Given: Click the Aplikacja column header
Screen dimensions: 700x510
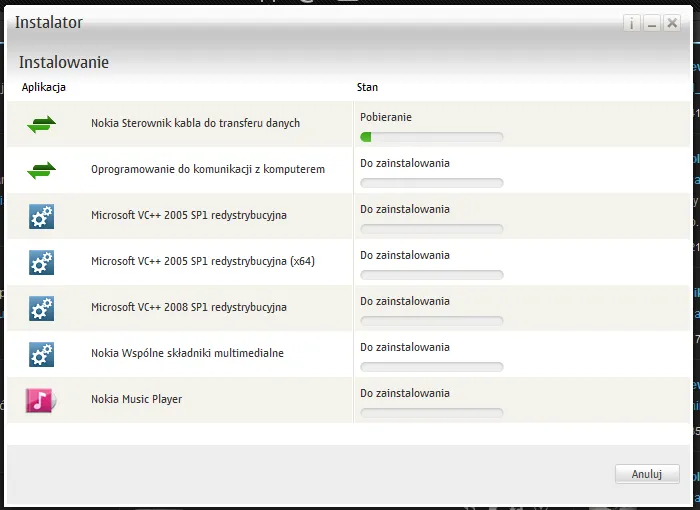Looking at the screenshot, I should click(44, 87).
